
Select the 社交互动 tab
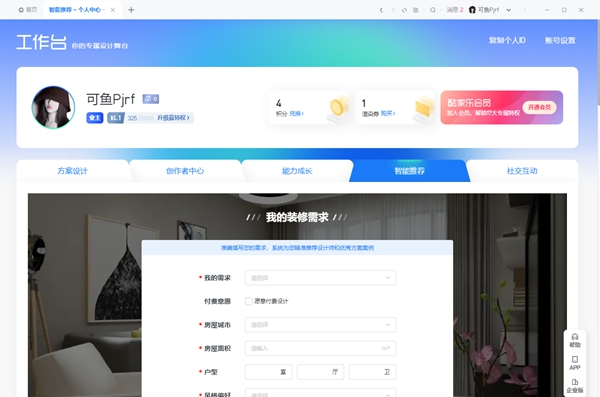[522, 171]
